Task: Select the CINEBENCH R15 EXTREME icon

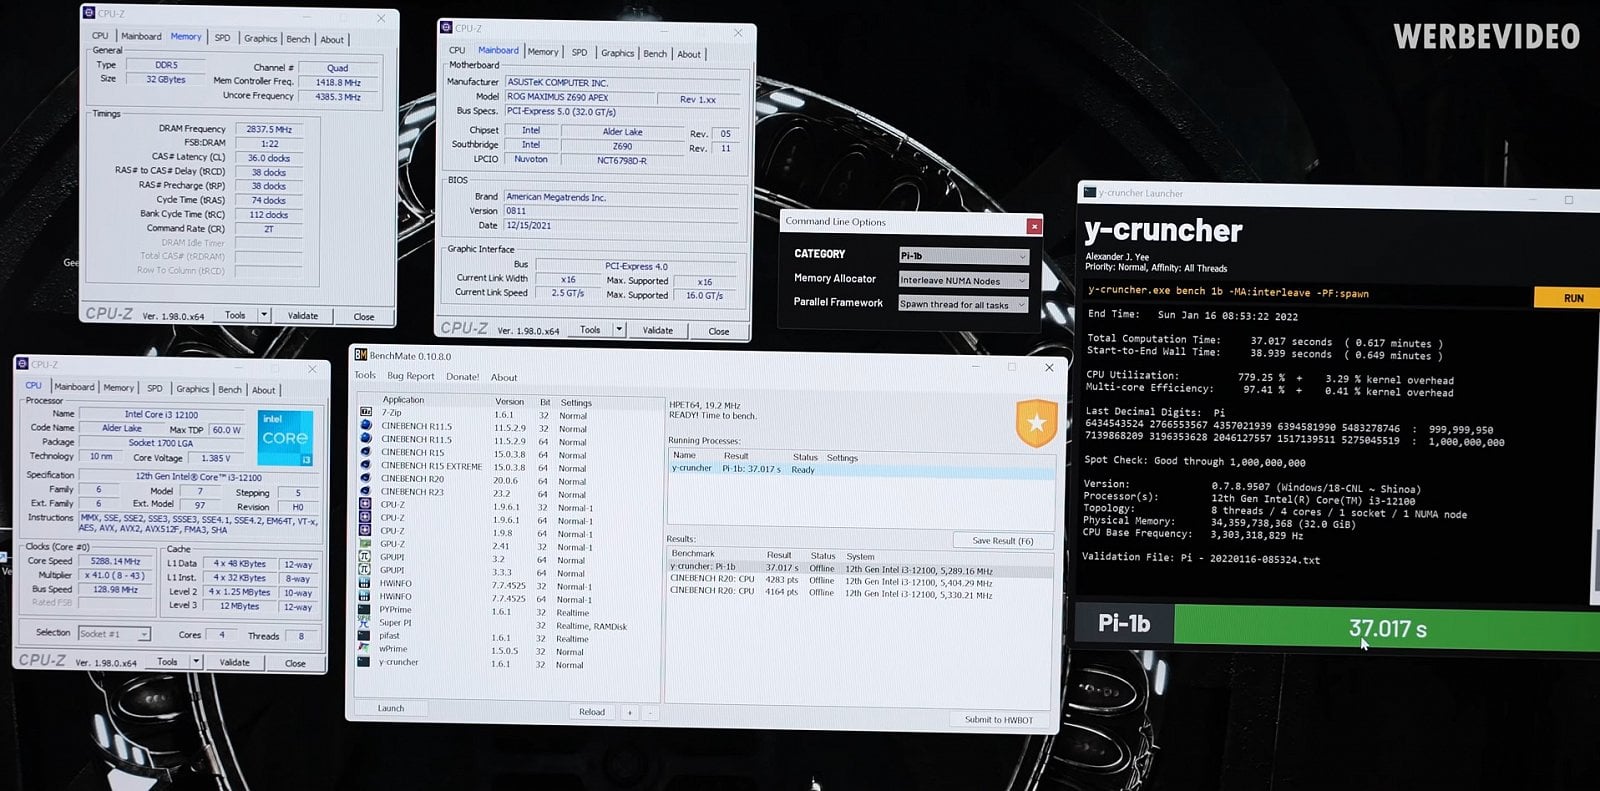Action: coord(365,465)
